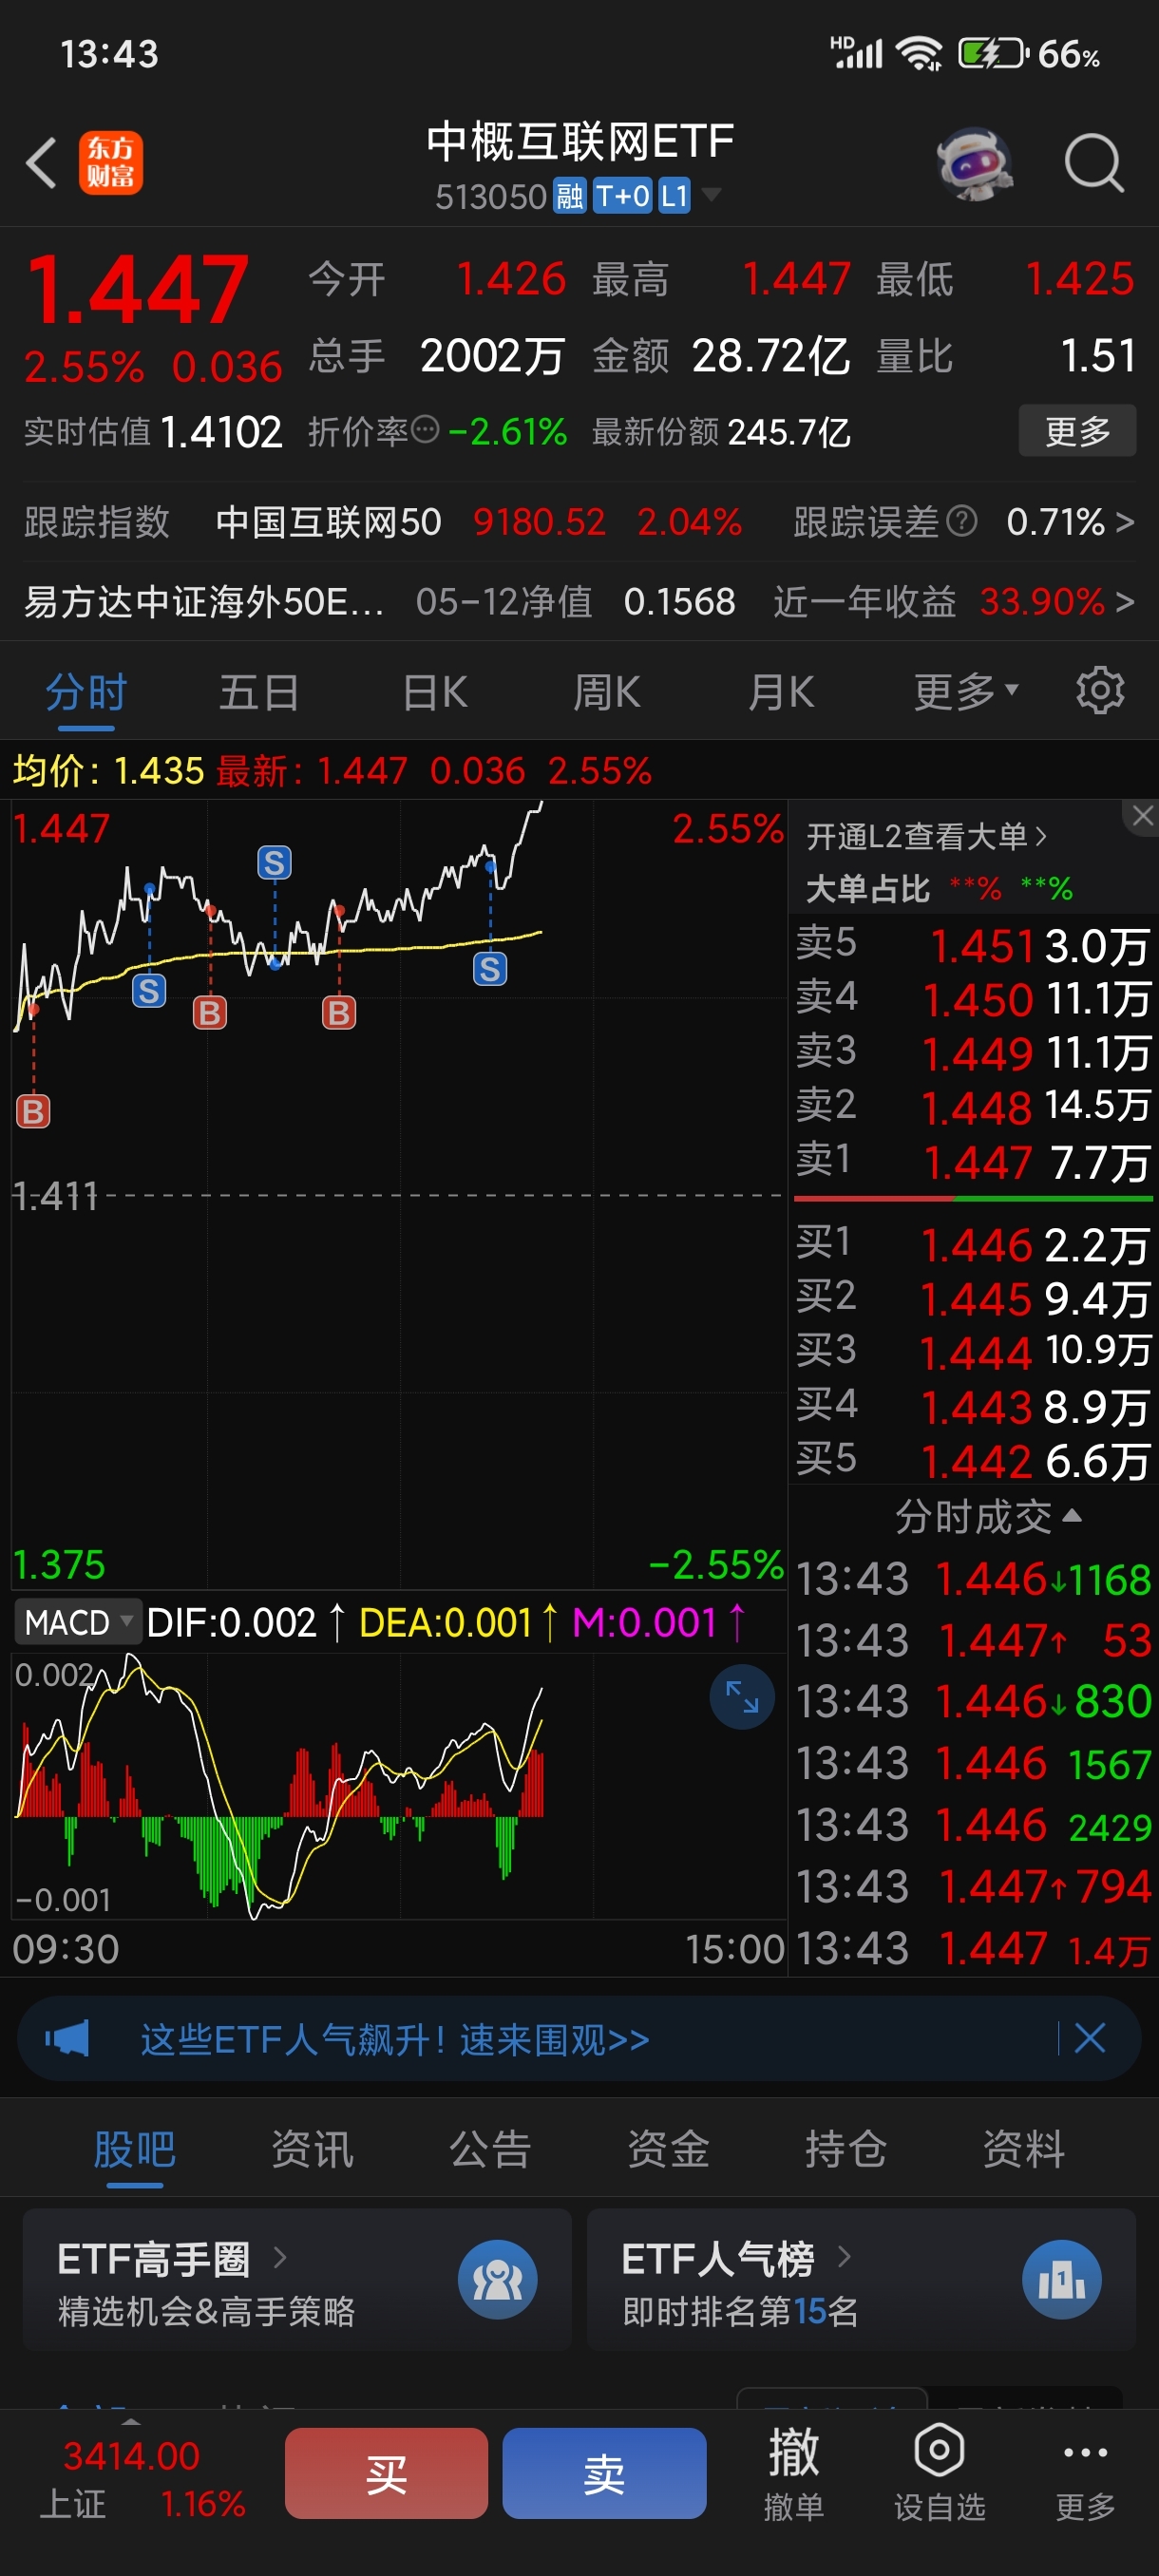Open 开通L2查看大单 link

tap(926, 836)
